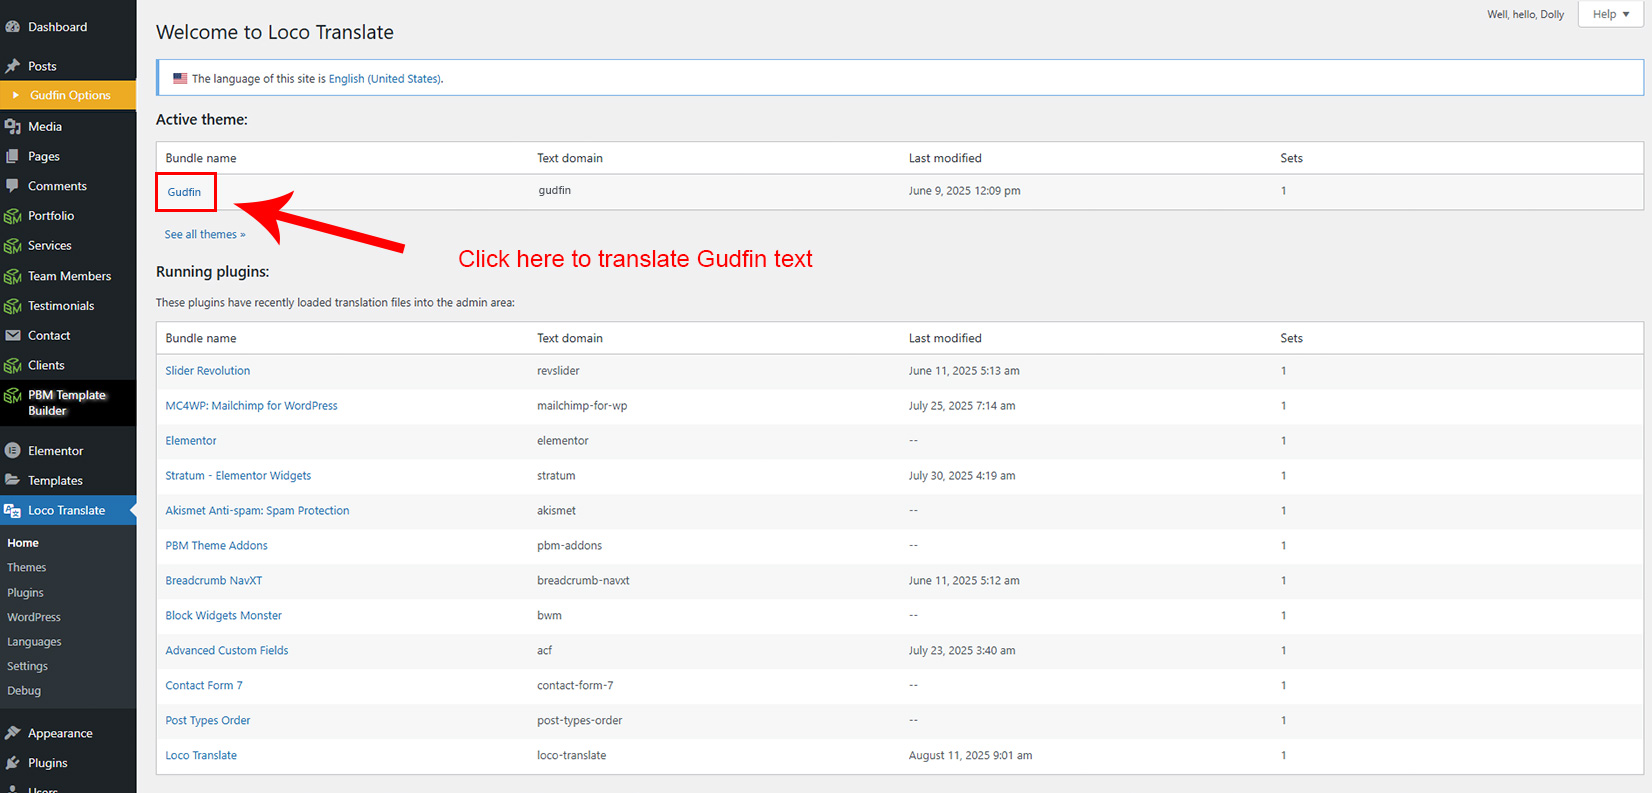
Task: Click the Contact envelope icon
Action: point(13,336)
